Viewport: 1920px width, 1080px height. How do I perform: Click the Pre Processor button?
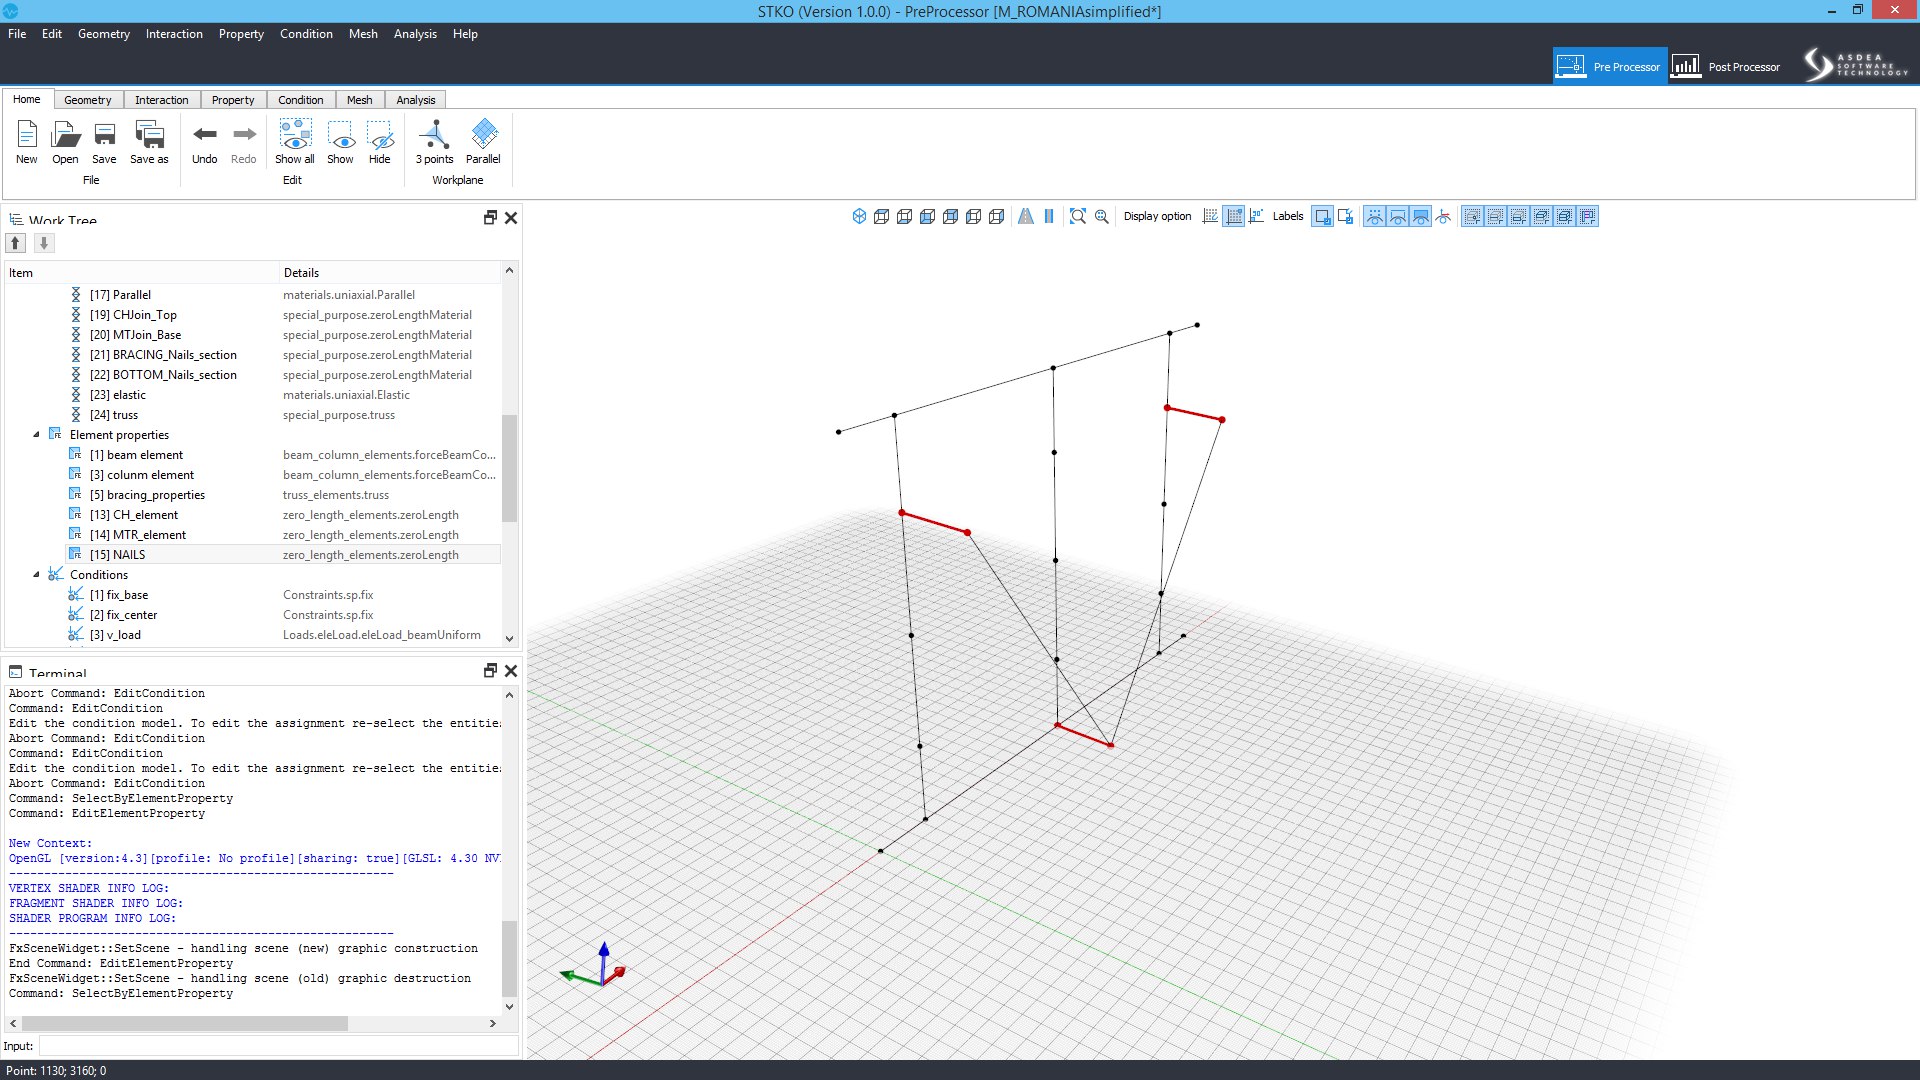(x=1610, y=67)
